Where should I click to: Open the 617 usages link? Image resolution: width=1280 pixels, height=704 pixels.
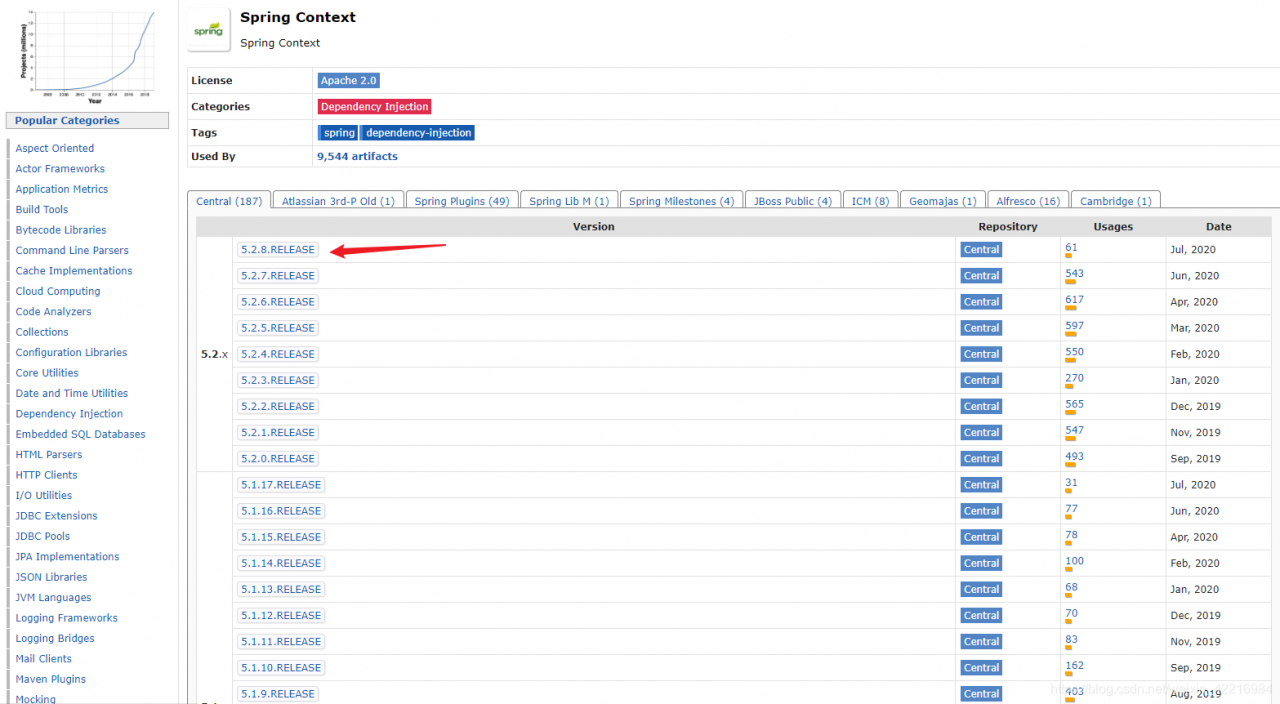pyautogui.click(x=1074, y=299)
